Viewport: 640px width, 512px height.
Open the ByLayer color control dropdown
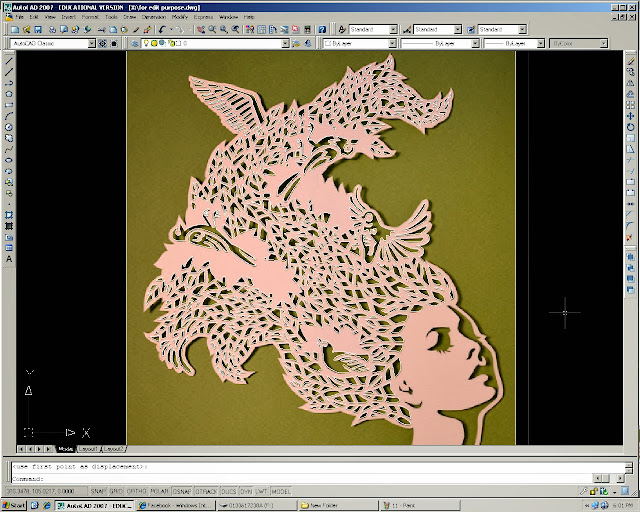click(x=393, y=43)
